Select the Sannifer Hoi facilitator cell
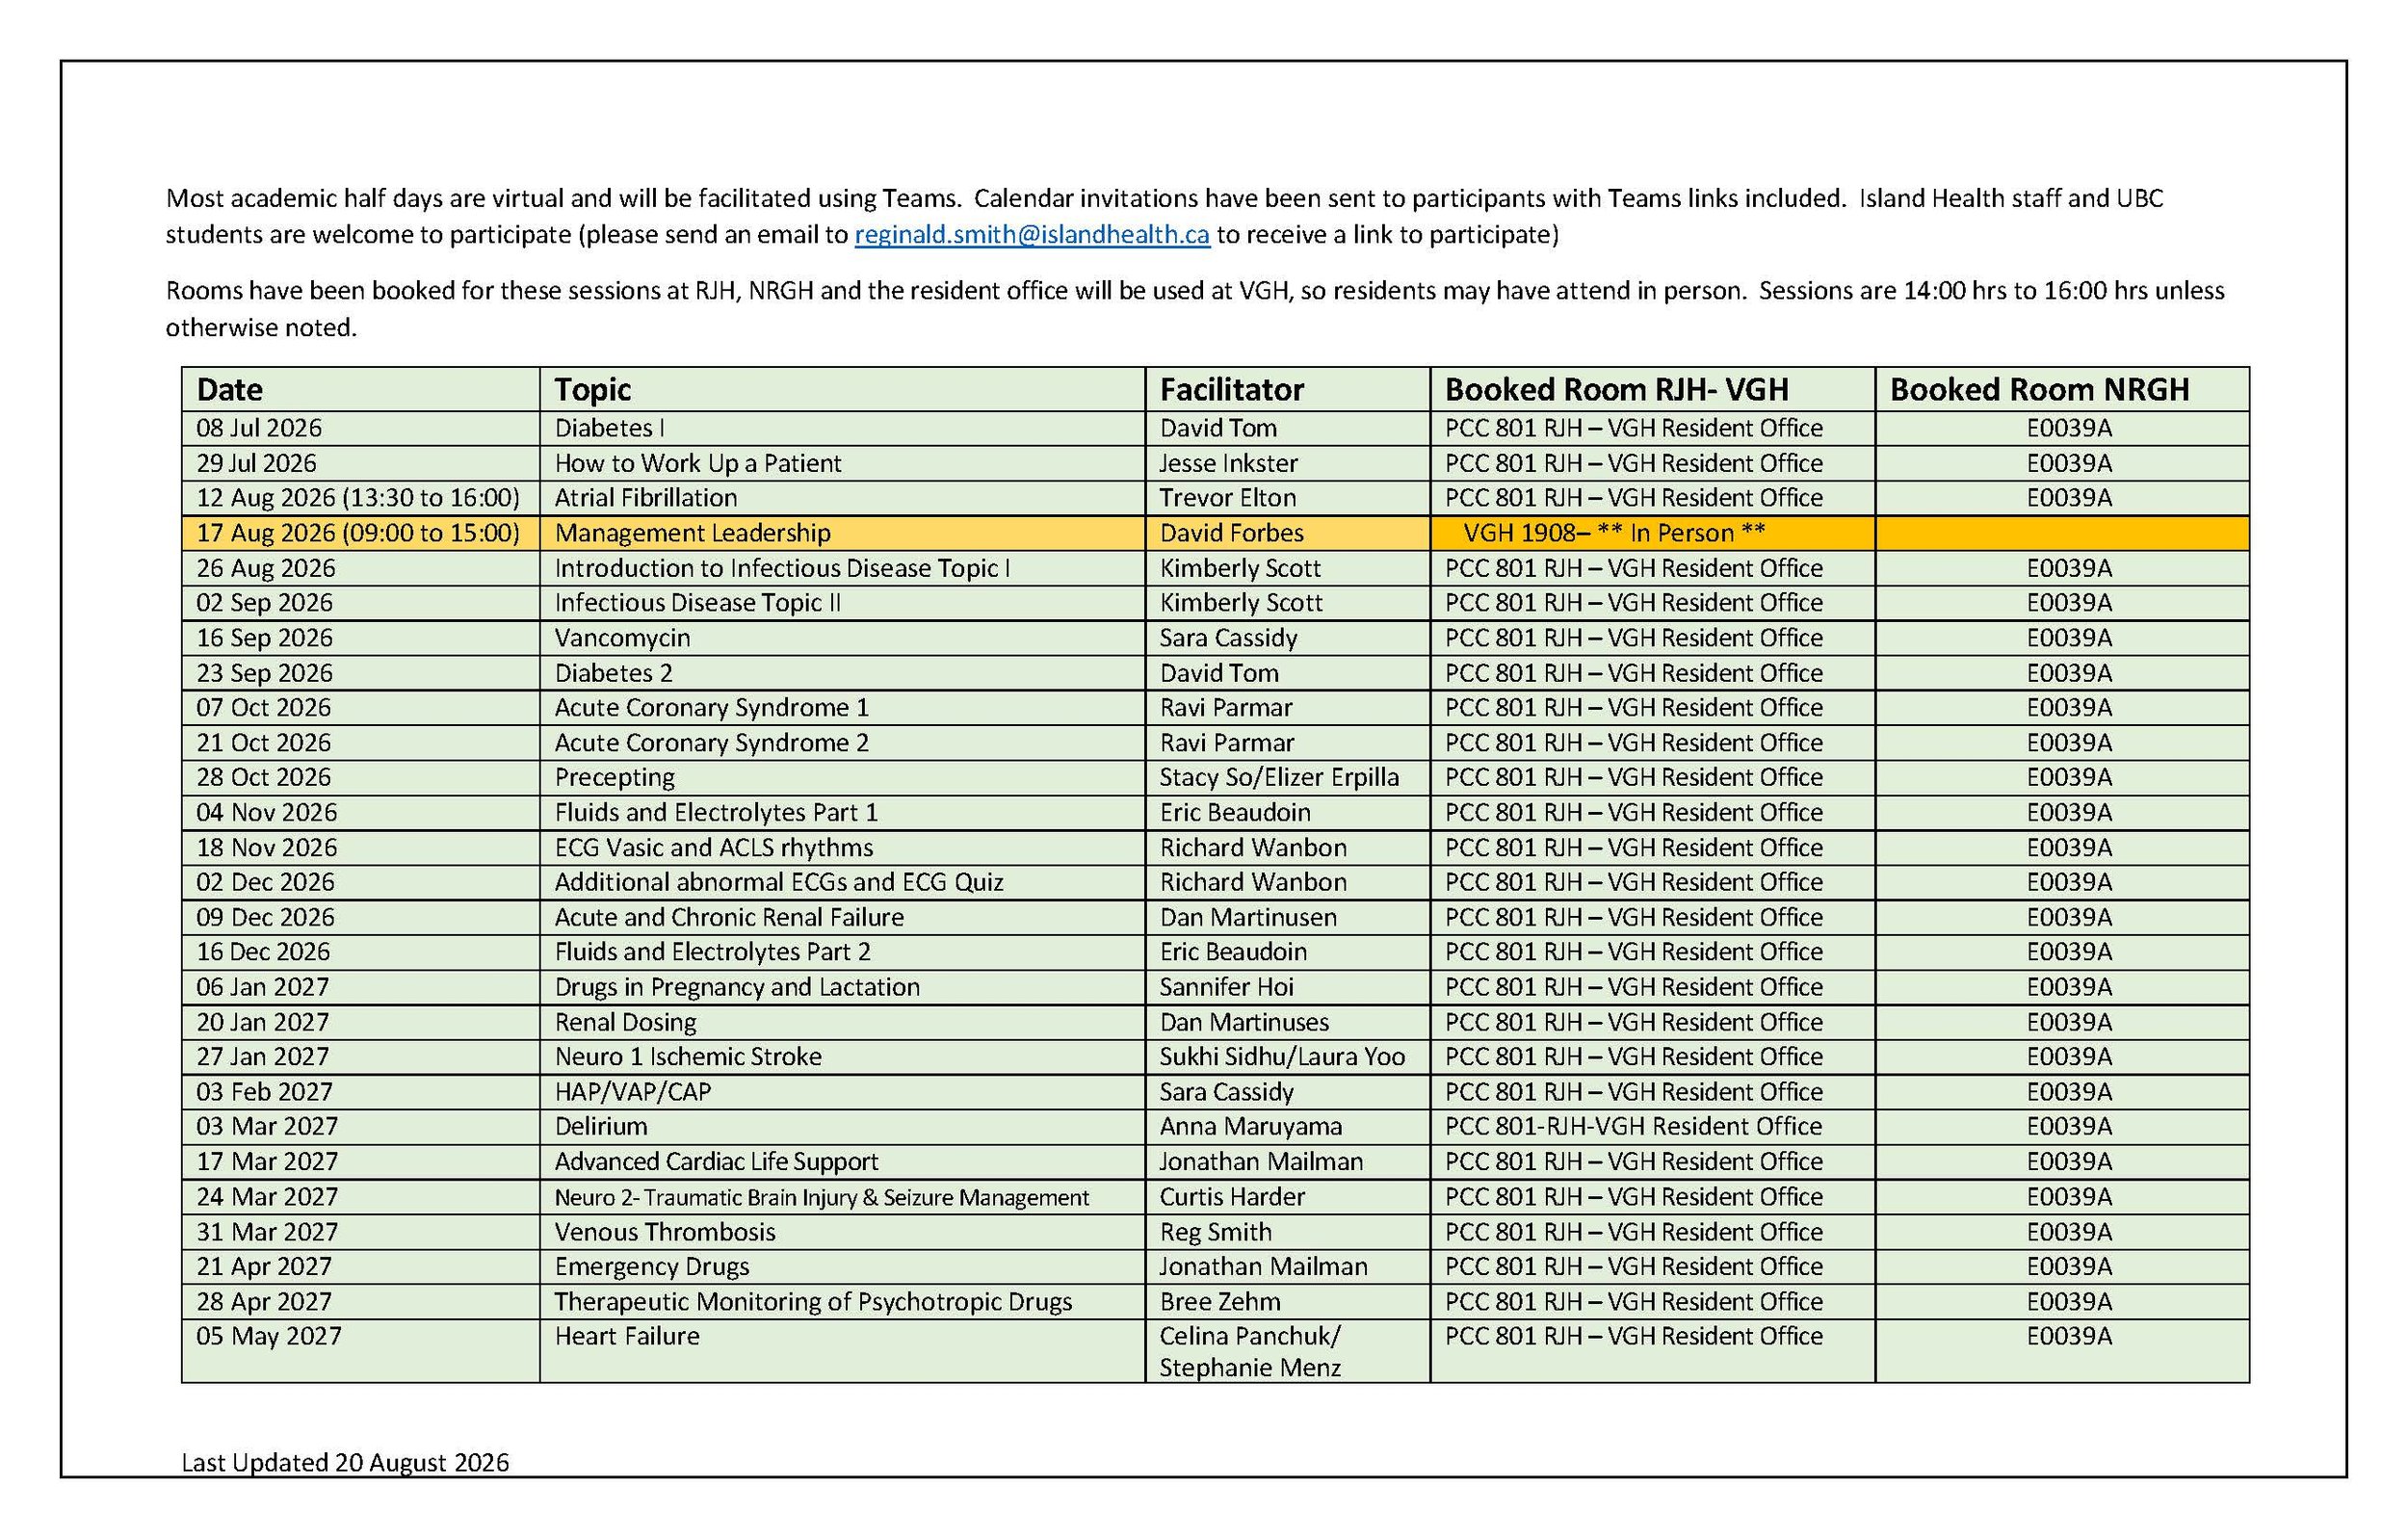Image resolution: width=2408 pixels, height=1538 pixels. pyautogui.click(x=1287, y=987)
